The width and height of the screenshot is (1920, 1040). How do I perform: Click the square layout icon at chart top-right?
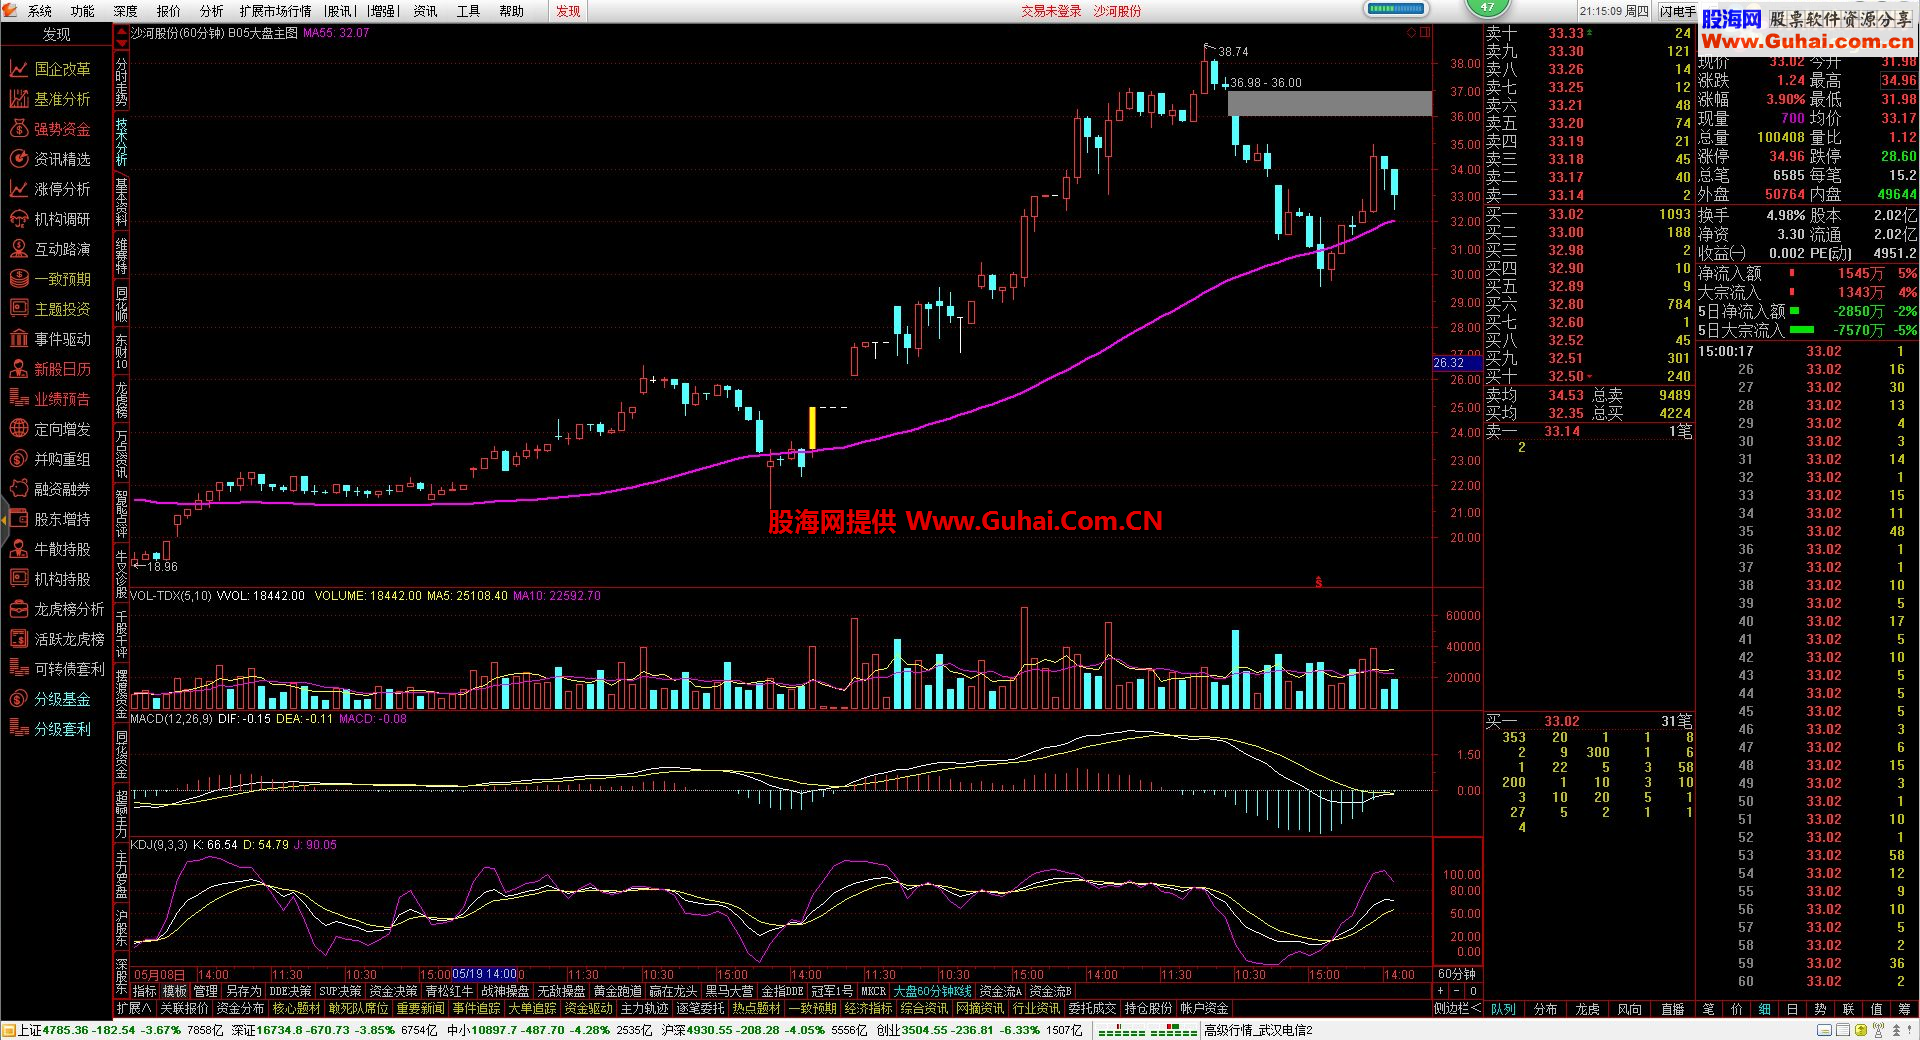[1425, 33]
